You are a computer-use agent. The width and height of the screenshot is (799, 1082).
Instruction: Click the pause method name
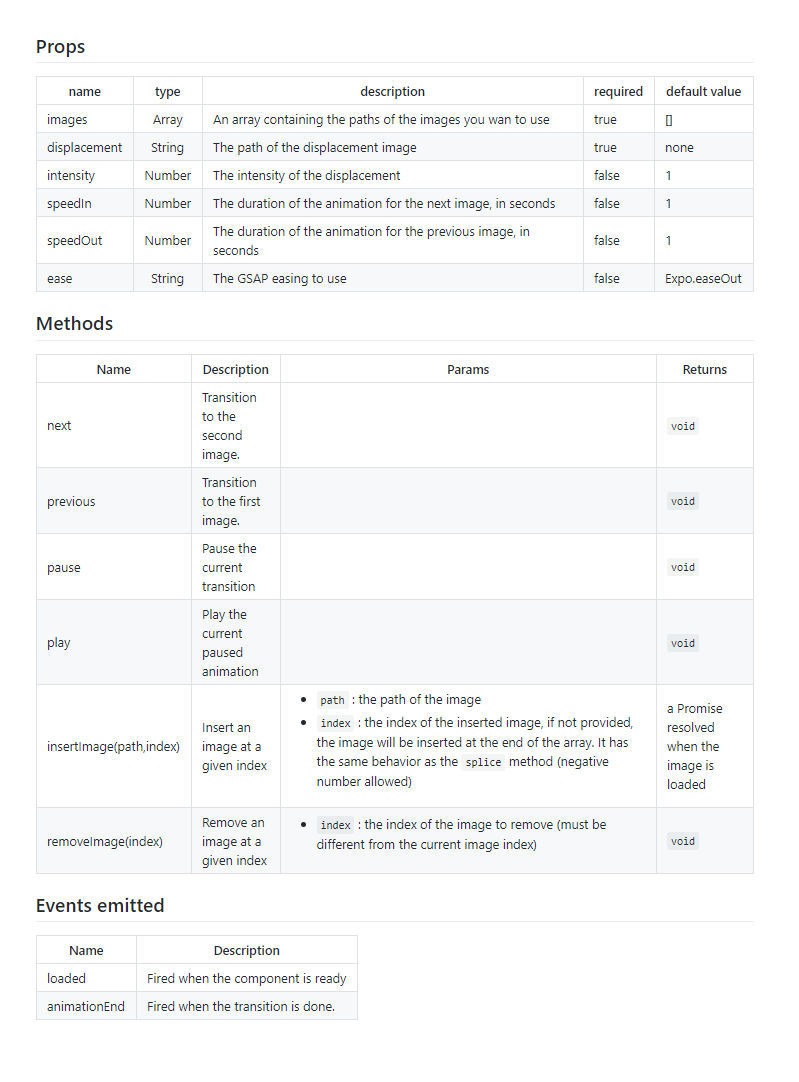click(x=64, y=568)
